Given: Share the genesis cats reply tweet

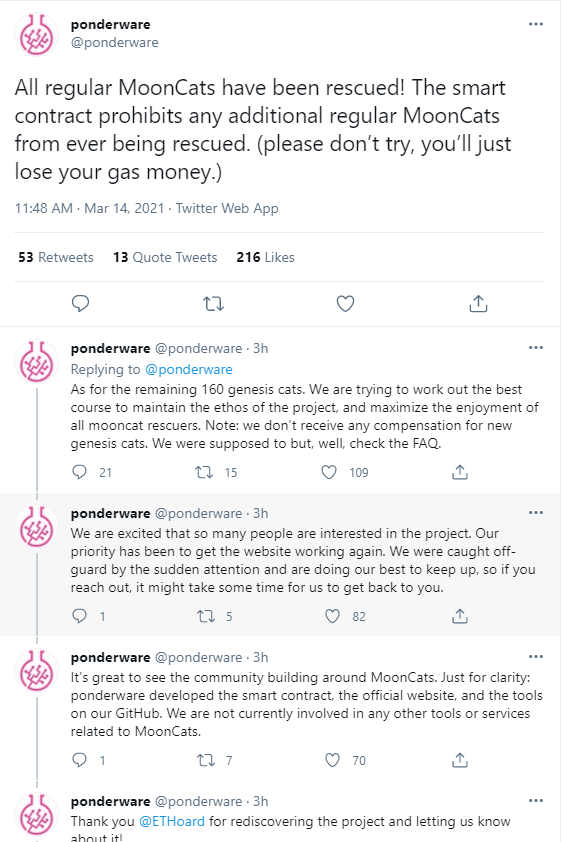Looking at the screenshot, I should [460, 472].
